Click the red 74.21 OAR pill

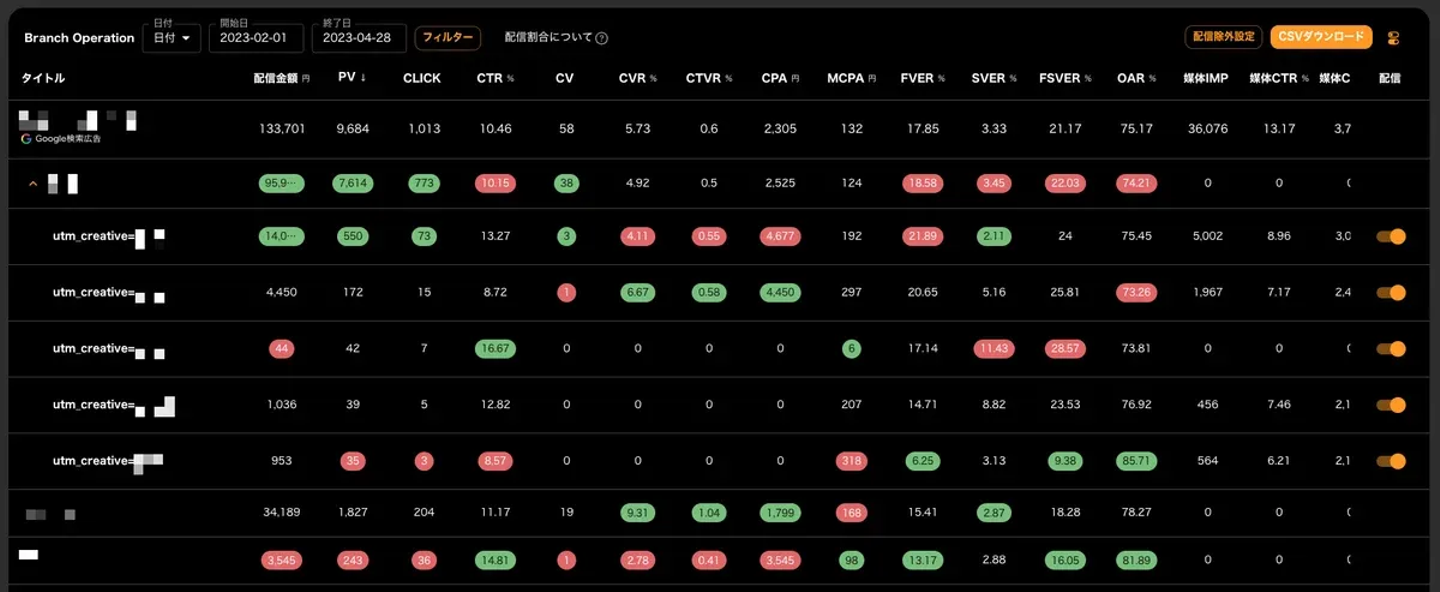1136,183
